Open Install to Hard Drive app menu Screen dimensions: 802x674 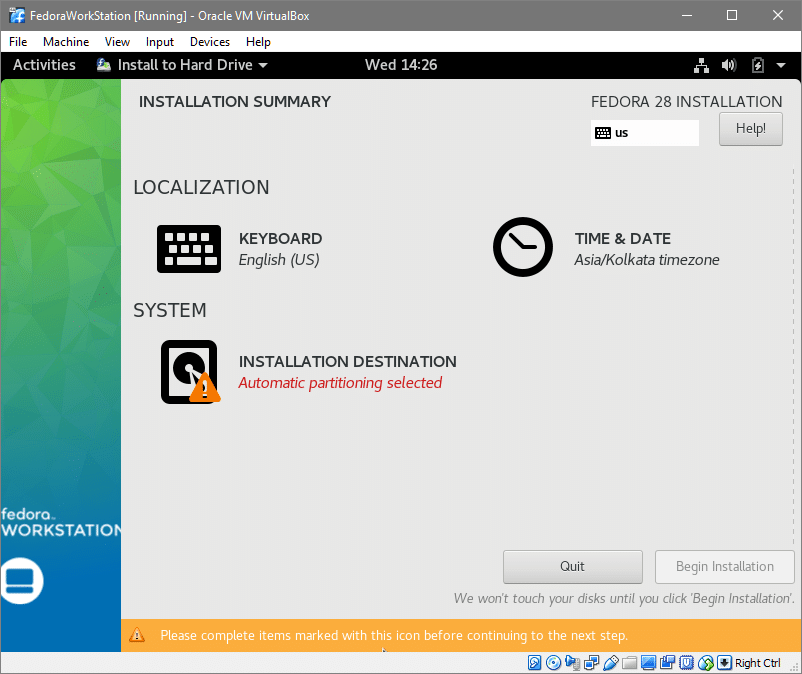click(x=182, y=65)
